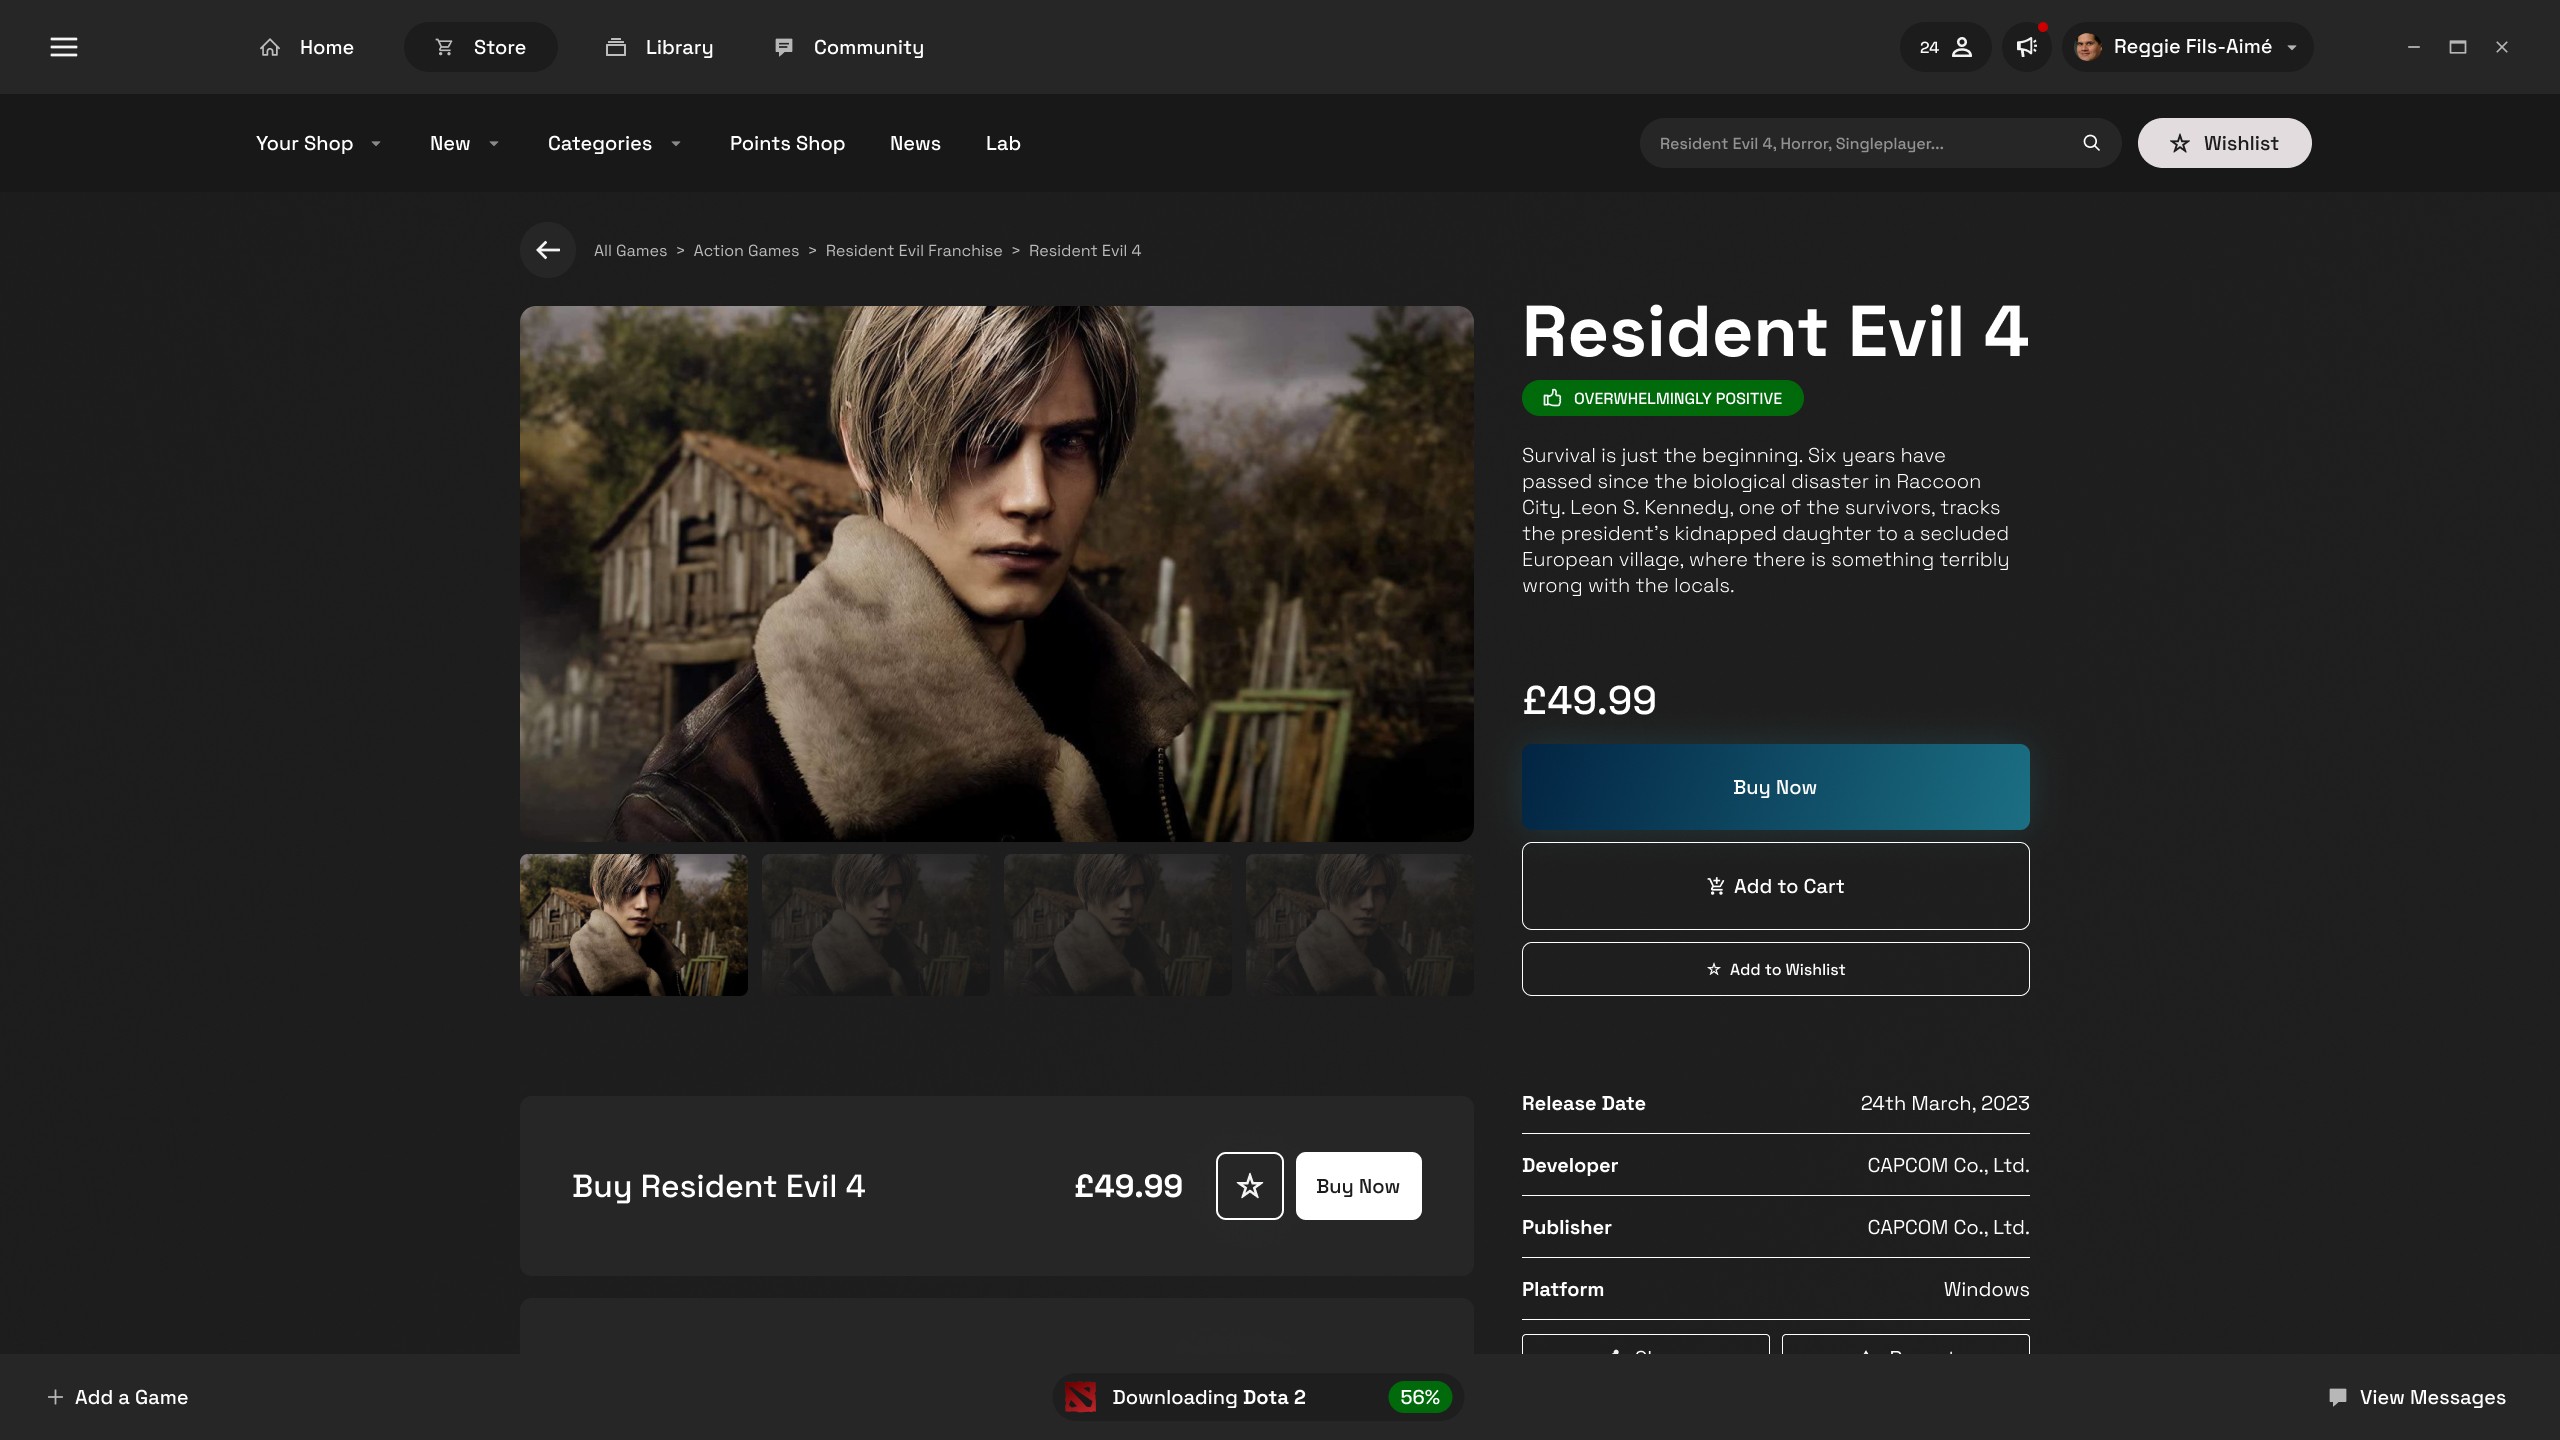Open the announcements megaphone icon

[x=2027, y=47]
